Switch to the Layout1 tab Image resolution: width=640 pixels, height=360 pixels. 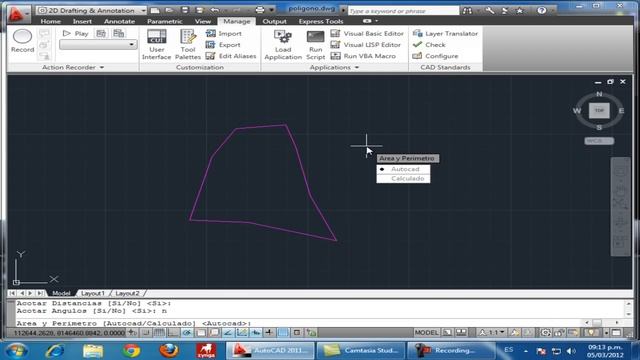[x=93, y=293]
